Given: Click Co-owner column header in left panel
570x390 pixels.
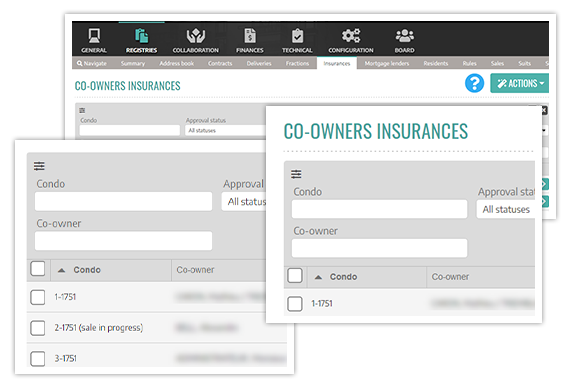Looking at the screenshot, I should coord(195,270).
